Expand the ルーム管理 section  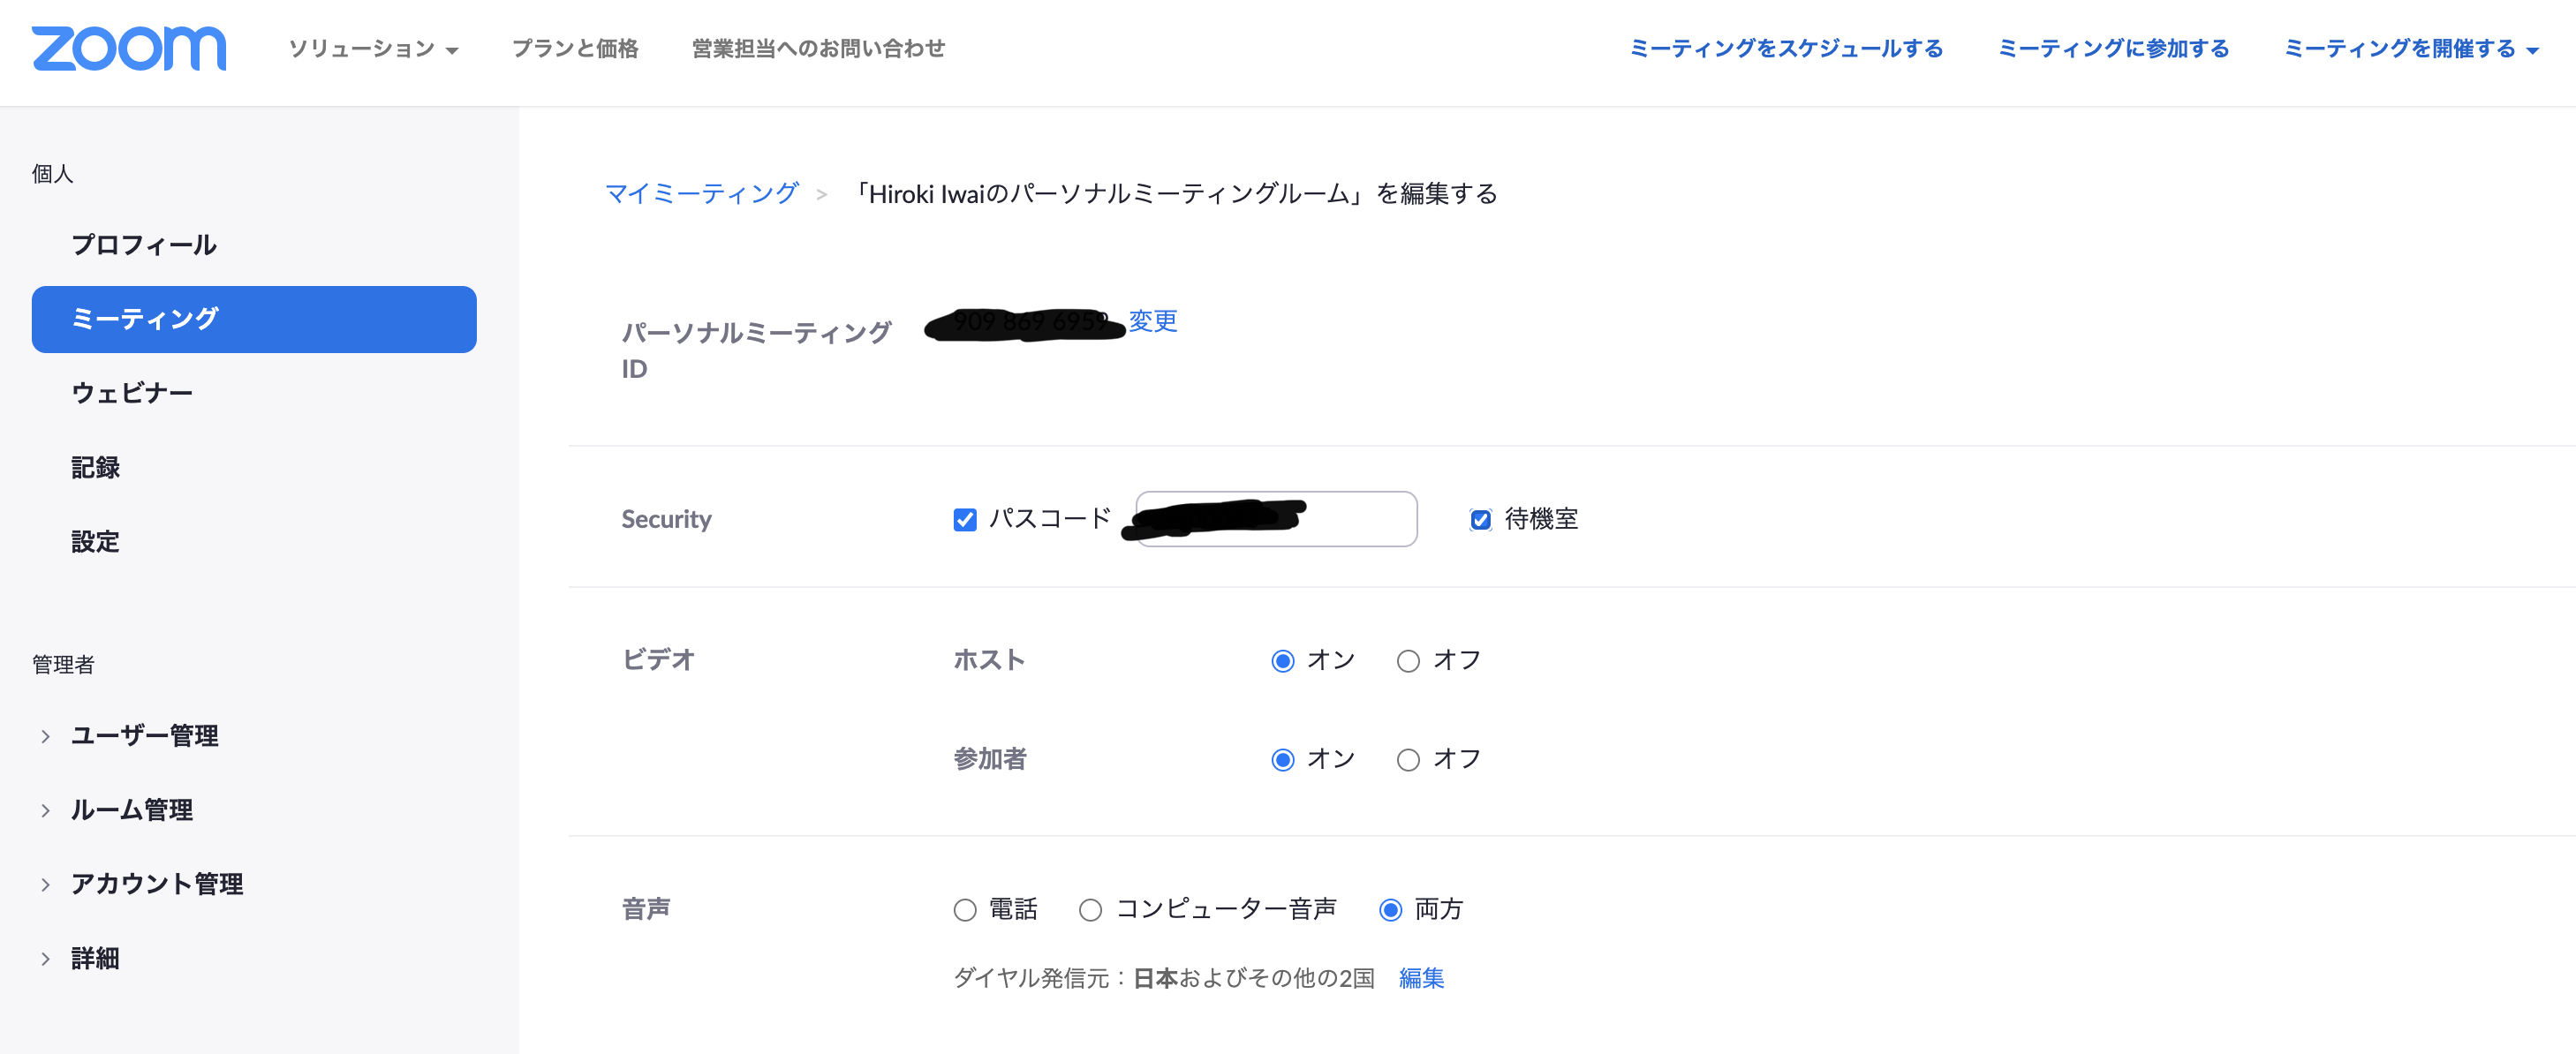(x=131, y=810)
